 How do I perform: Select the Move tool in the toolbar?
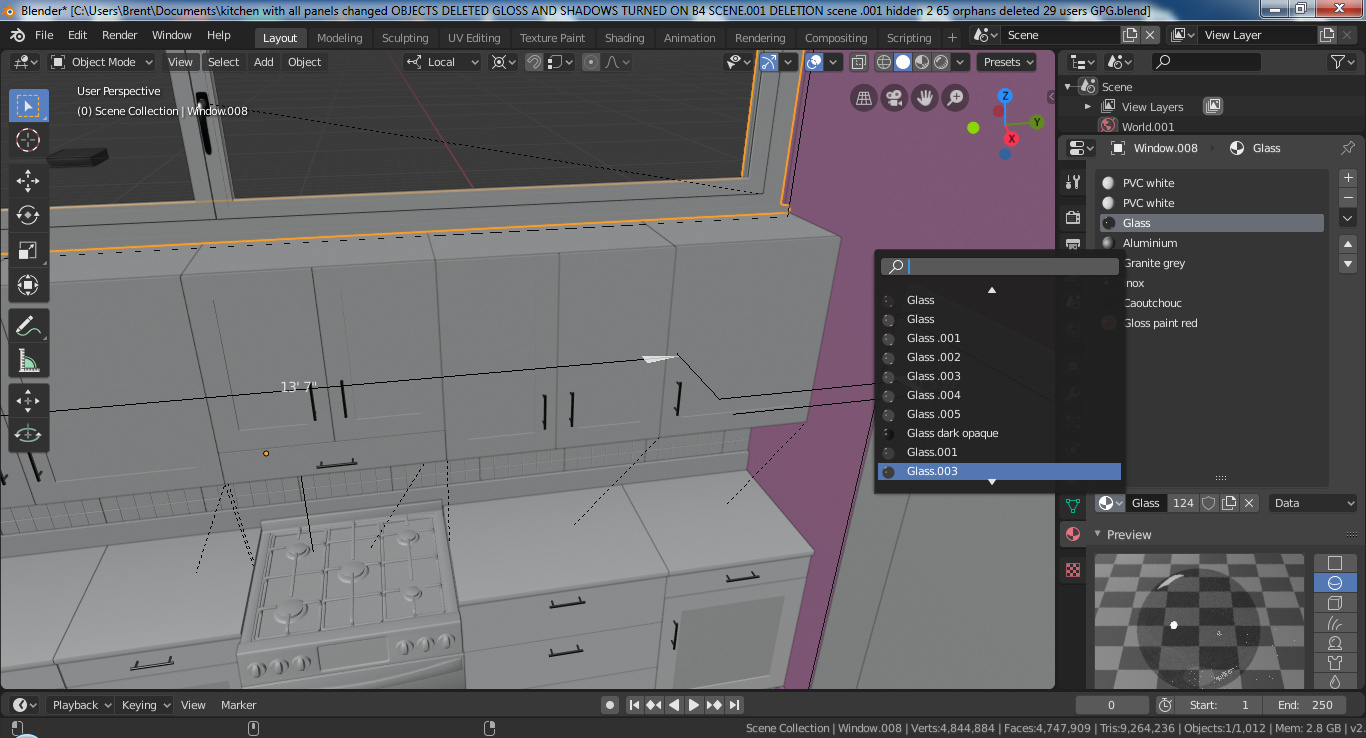28,181
